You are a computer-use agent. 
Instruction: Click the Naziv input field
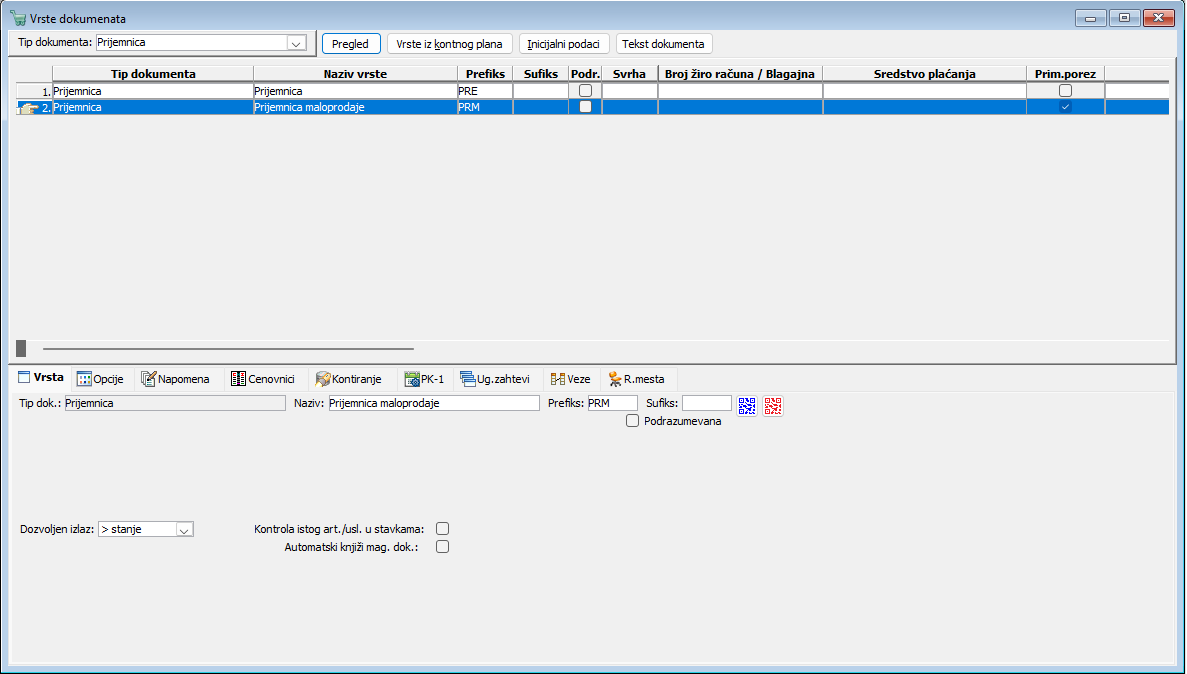pos(433,403)
